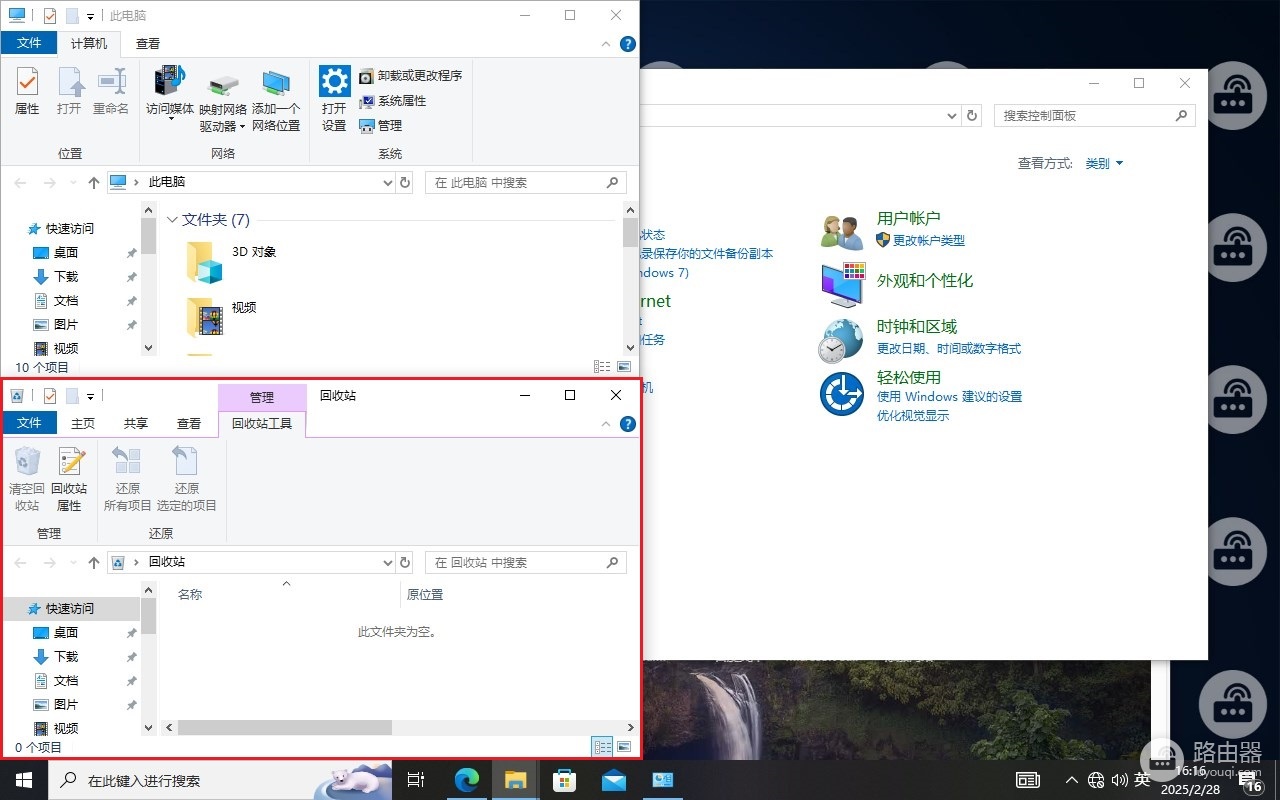
Task: Click Clock and Region icon
Action: click(x=841, y=340)
